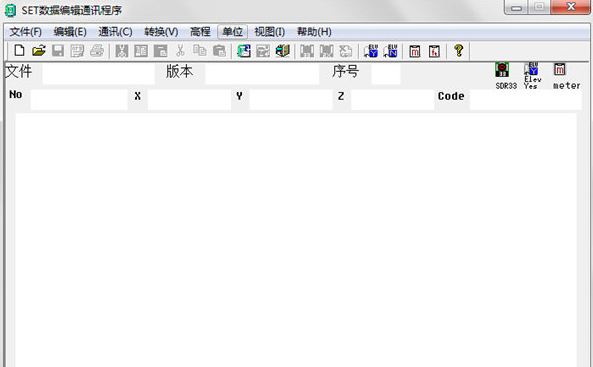
Task: Click the ELV N elevation toolbar icon
Action: 391,51
